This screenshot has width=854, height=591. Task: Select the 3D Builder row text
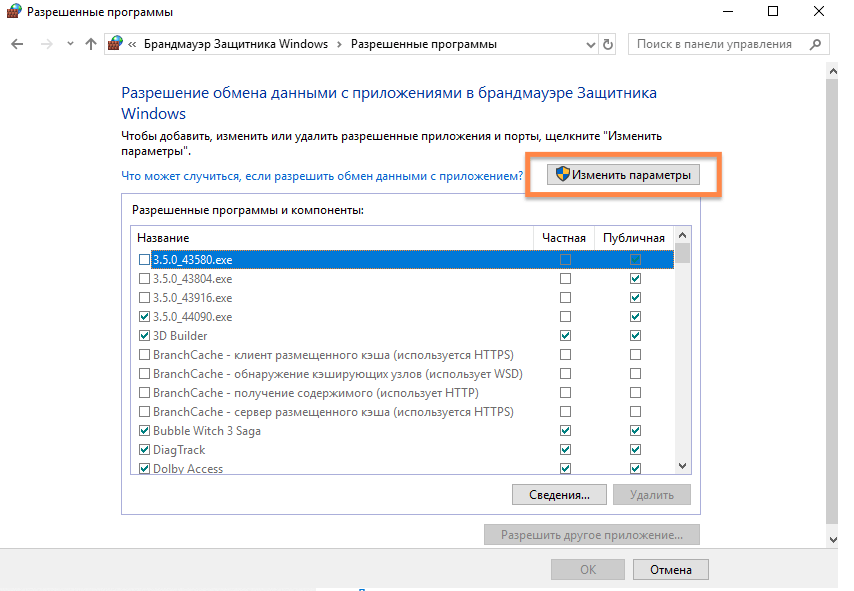(x=180, y=336)
